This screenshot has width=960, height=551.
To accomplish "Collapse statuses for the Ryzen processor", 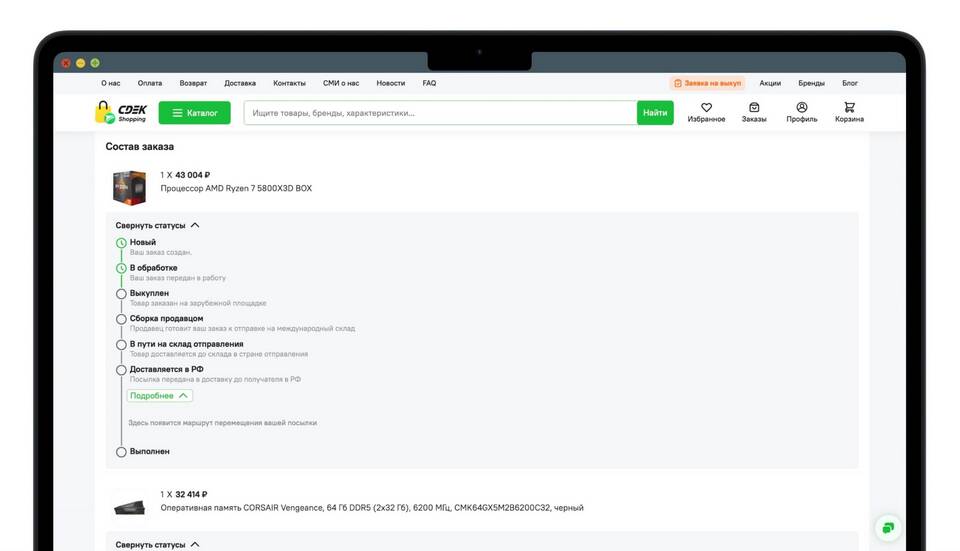I will pyautogui.click(x=157, y=225).
